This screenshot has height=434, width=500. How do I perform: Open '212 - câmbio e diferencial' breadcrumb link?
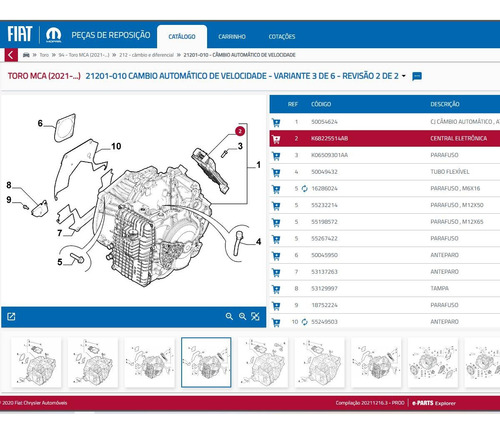pyautogui.click(x=146, y=55)
